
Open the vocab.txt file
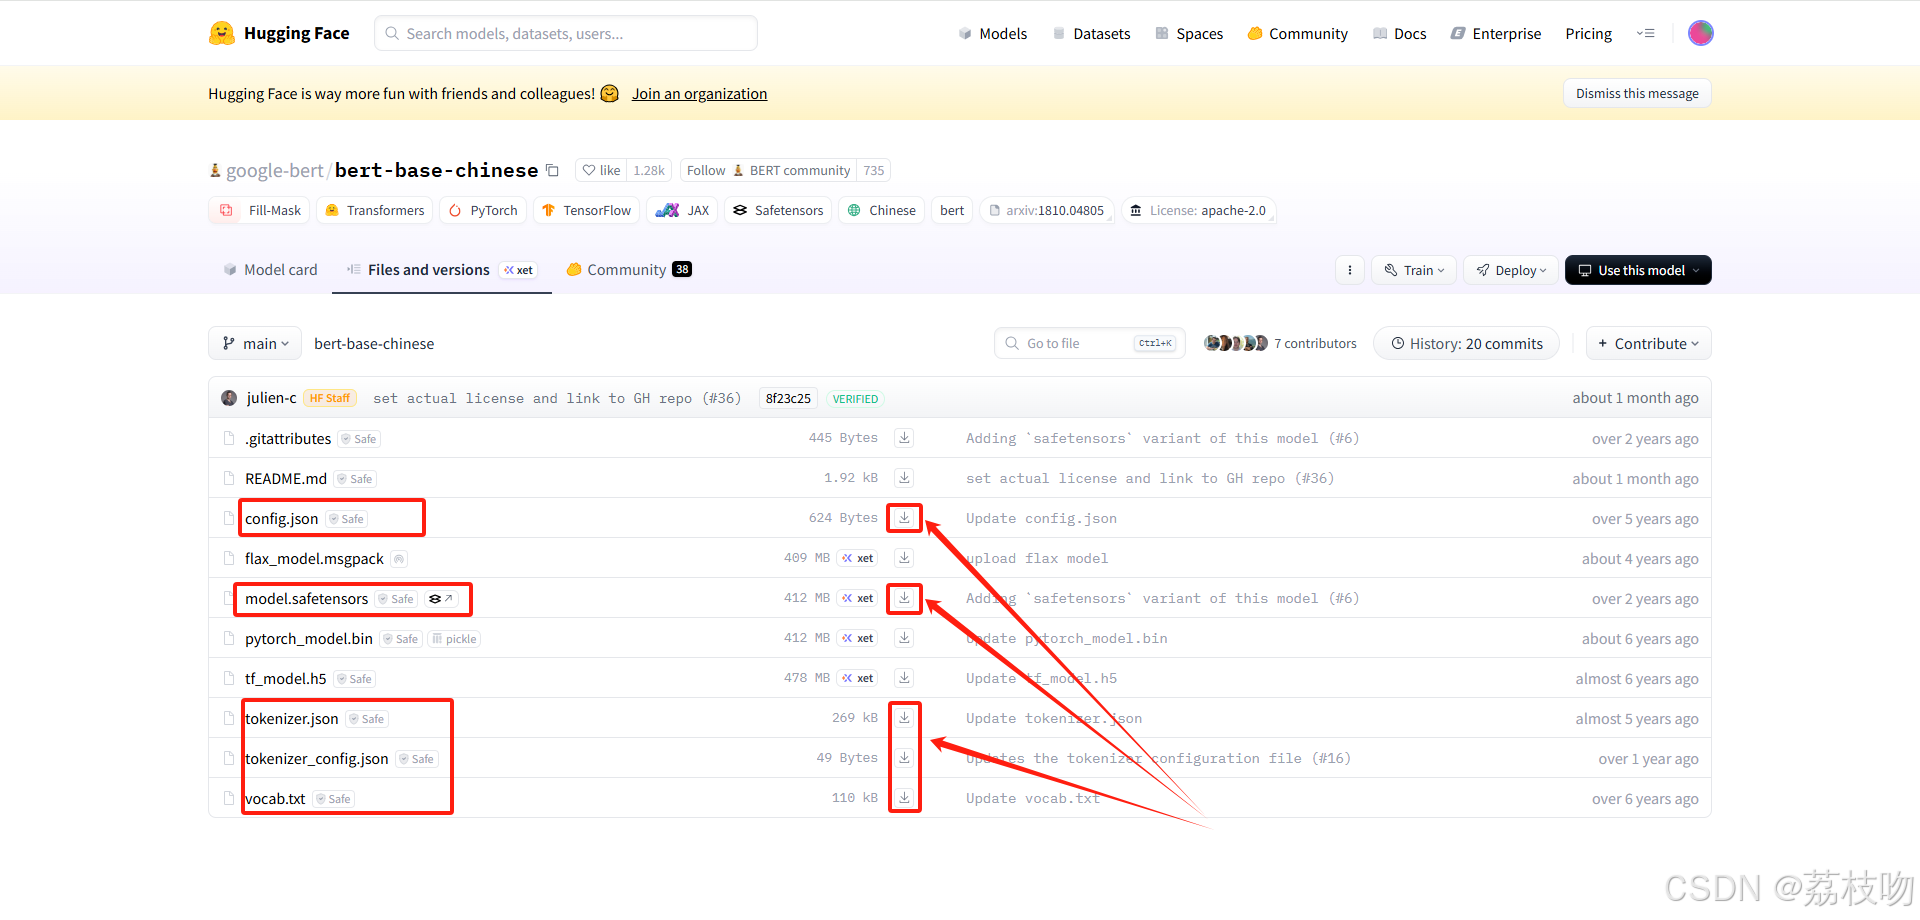point(275,799)
